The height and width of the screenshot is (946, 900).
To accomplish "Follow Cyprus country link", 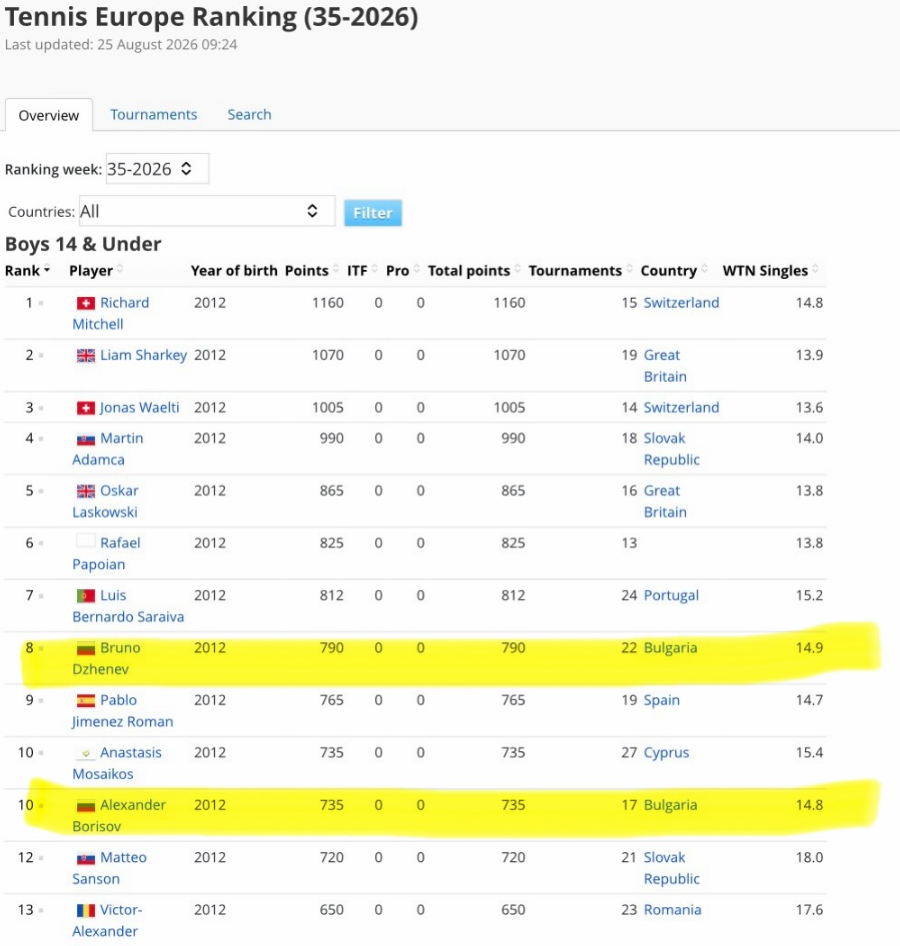I will pos(666,753).
